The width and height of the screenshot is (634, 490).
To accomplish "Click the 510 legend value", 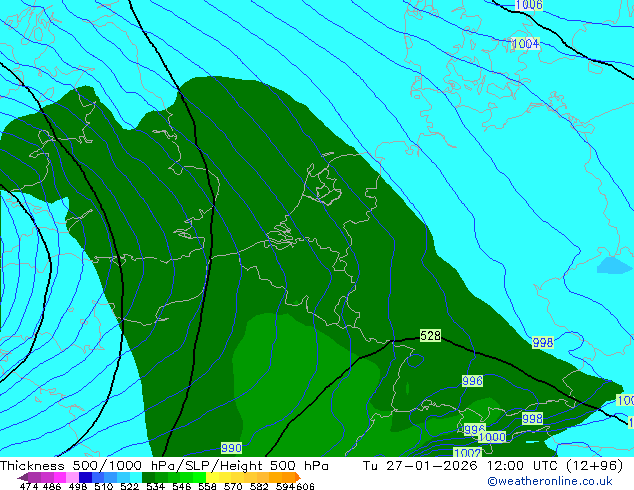I will point(104,486).
